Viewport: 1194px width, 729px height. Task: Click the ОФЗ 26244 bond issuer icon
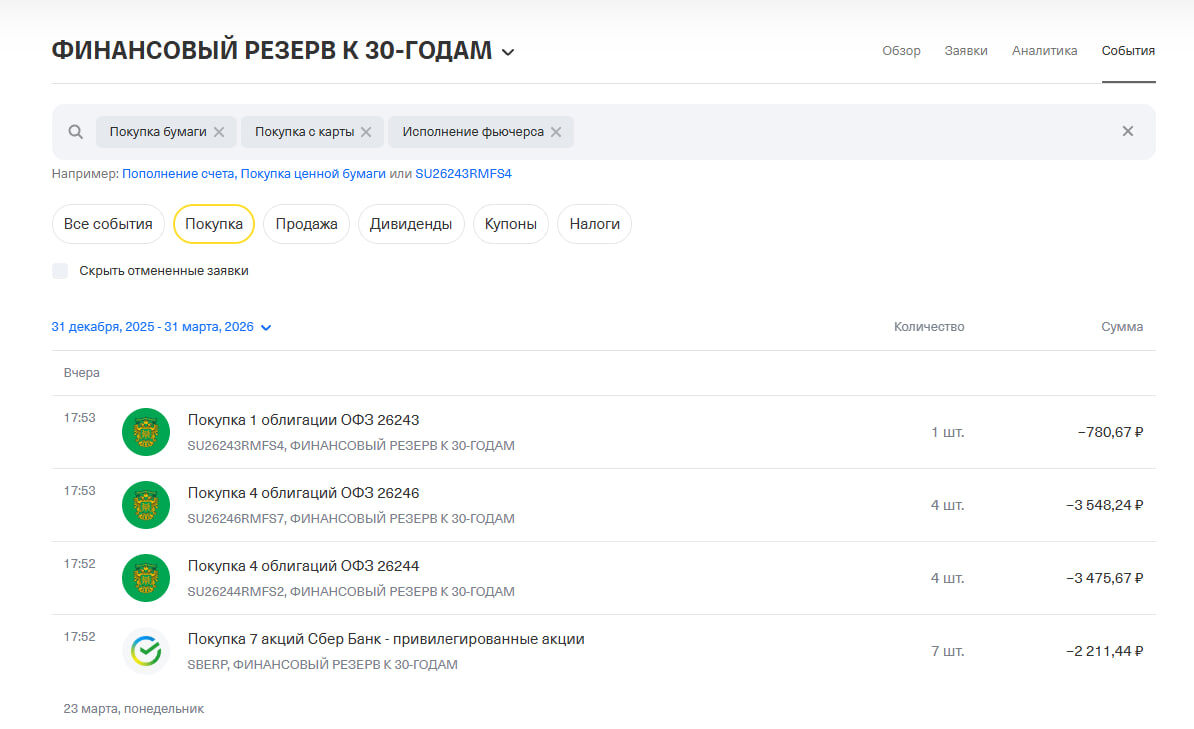click(x=146, y=578)
